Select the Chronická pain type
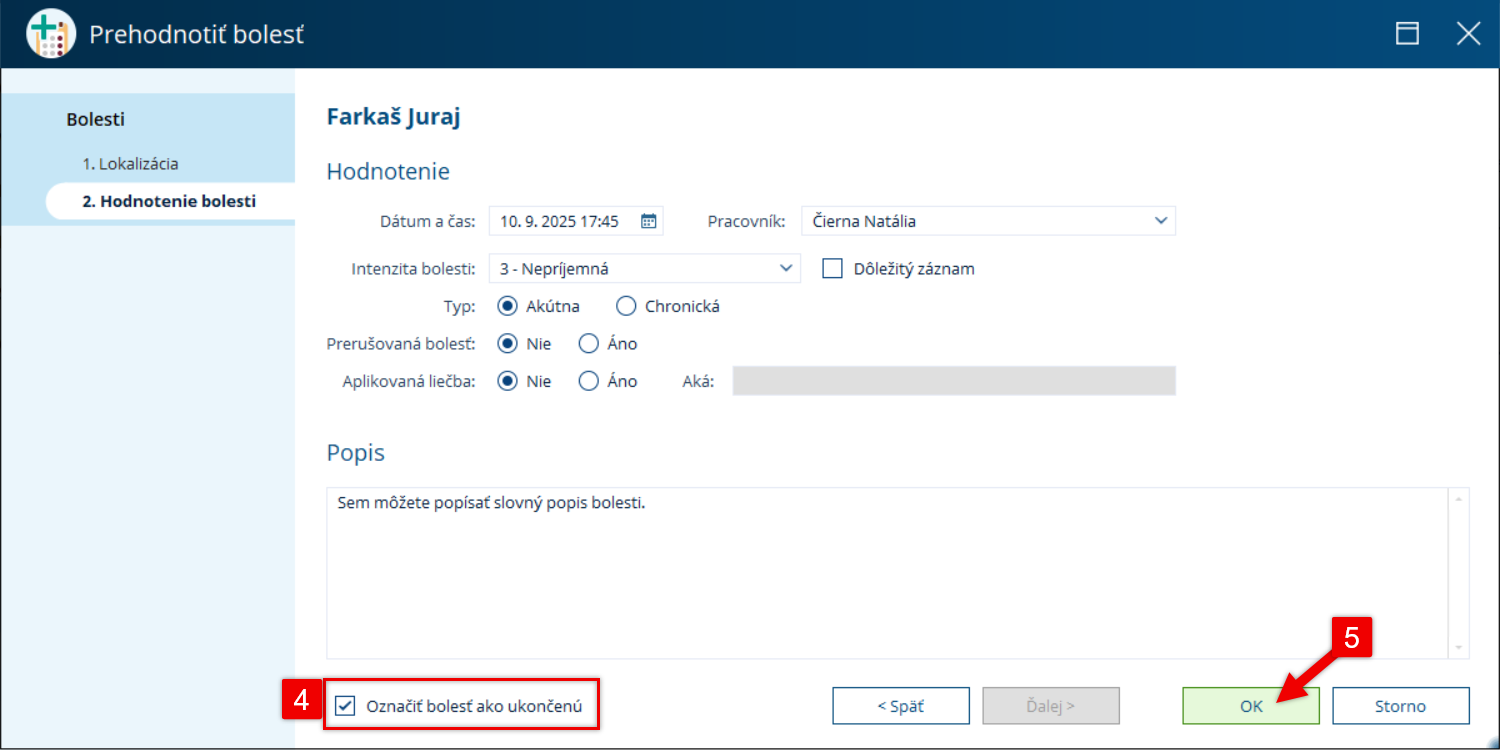This screenshot has height=750, width=1500. click(626, 306)
